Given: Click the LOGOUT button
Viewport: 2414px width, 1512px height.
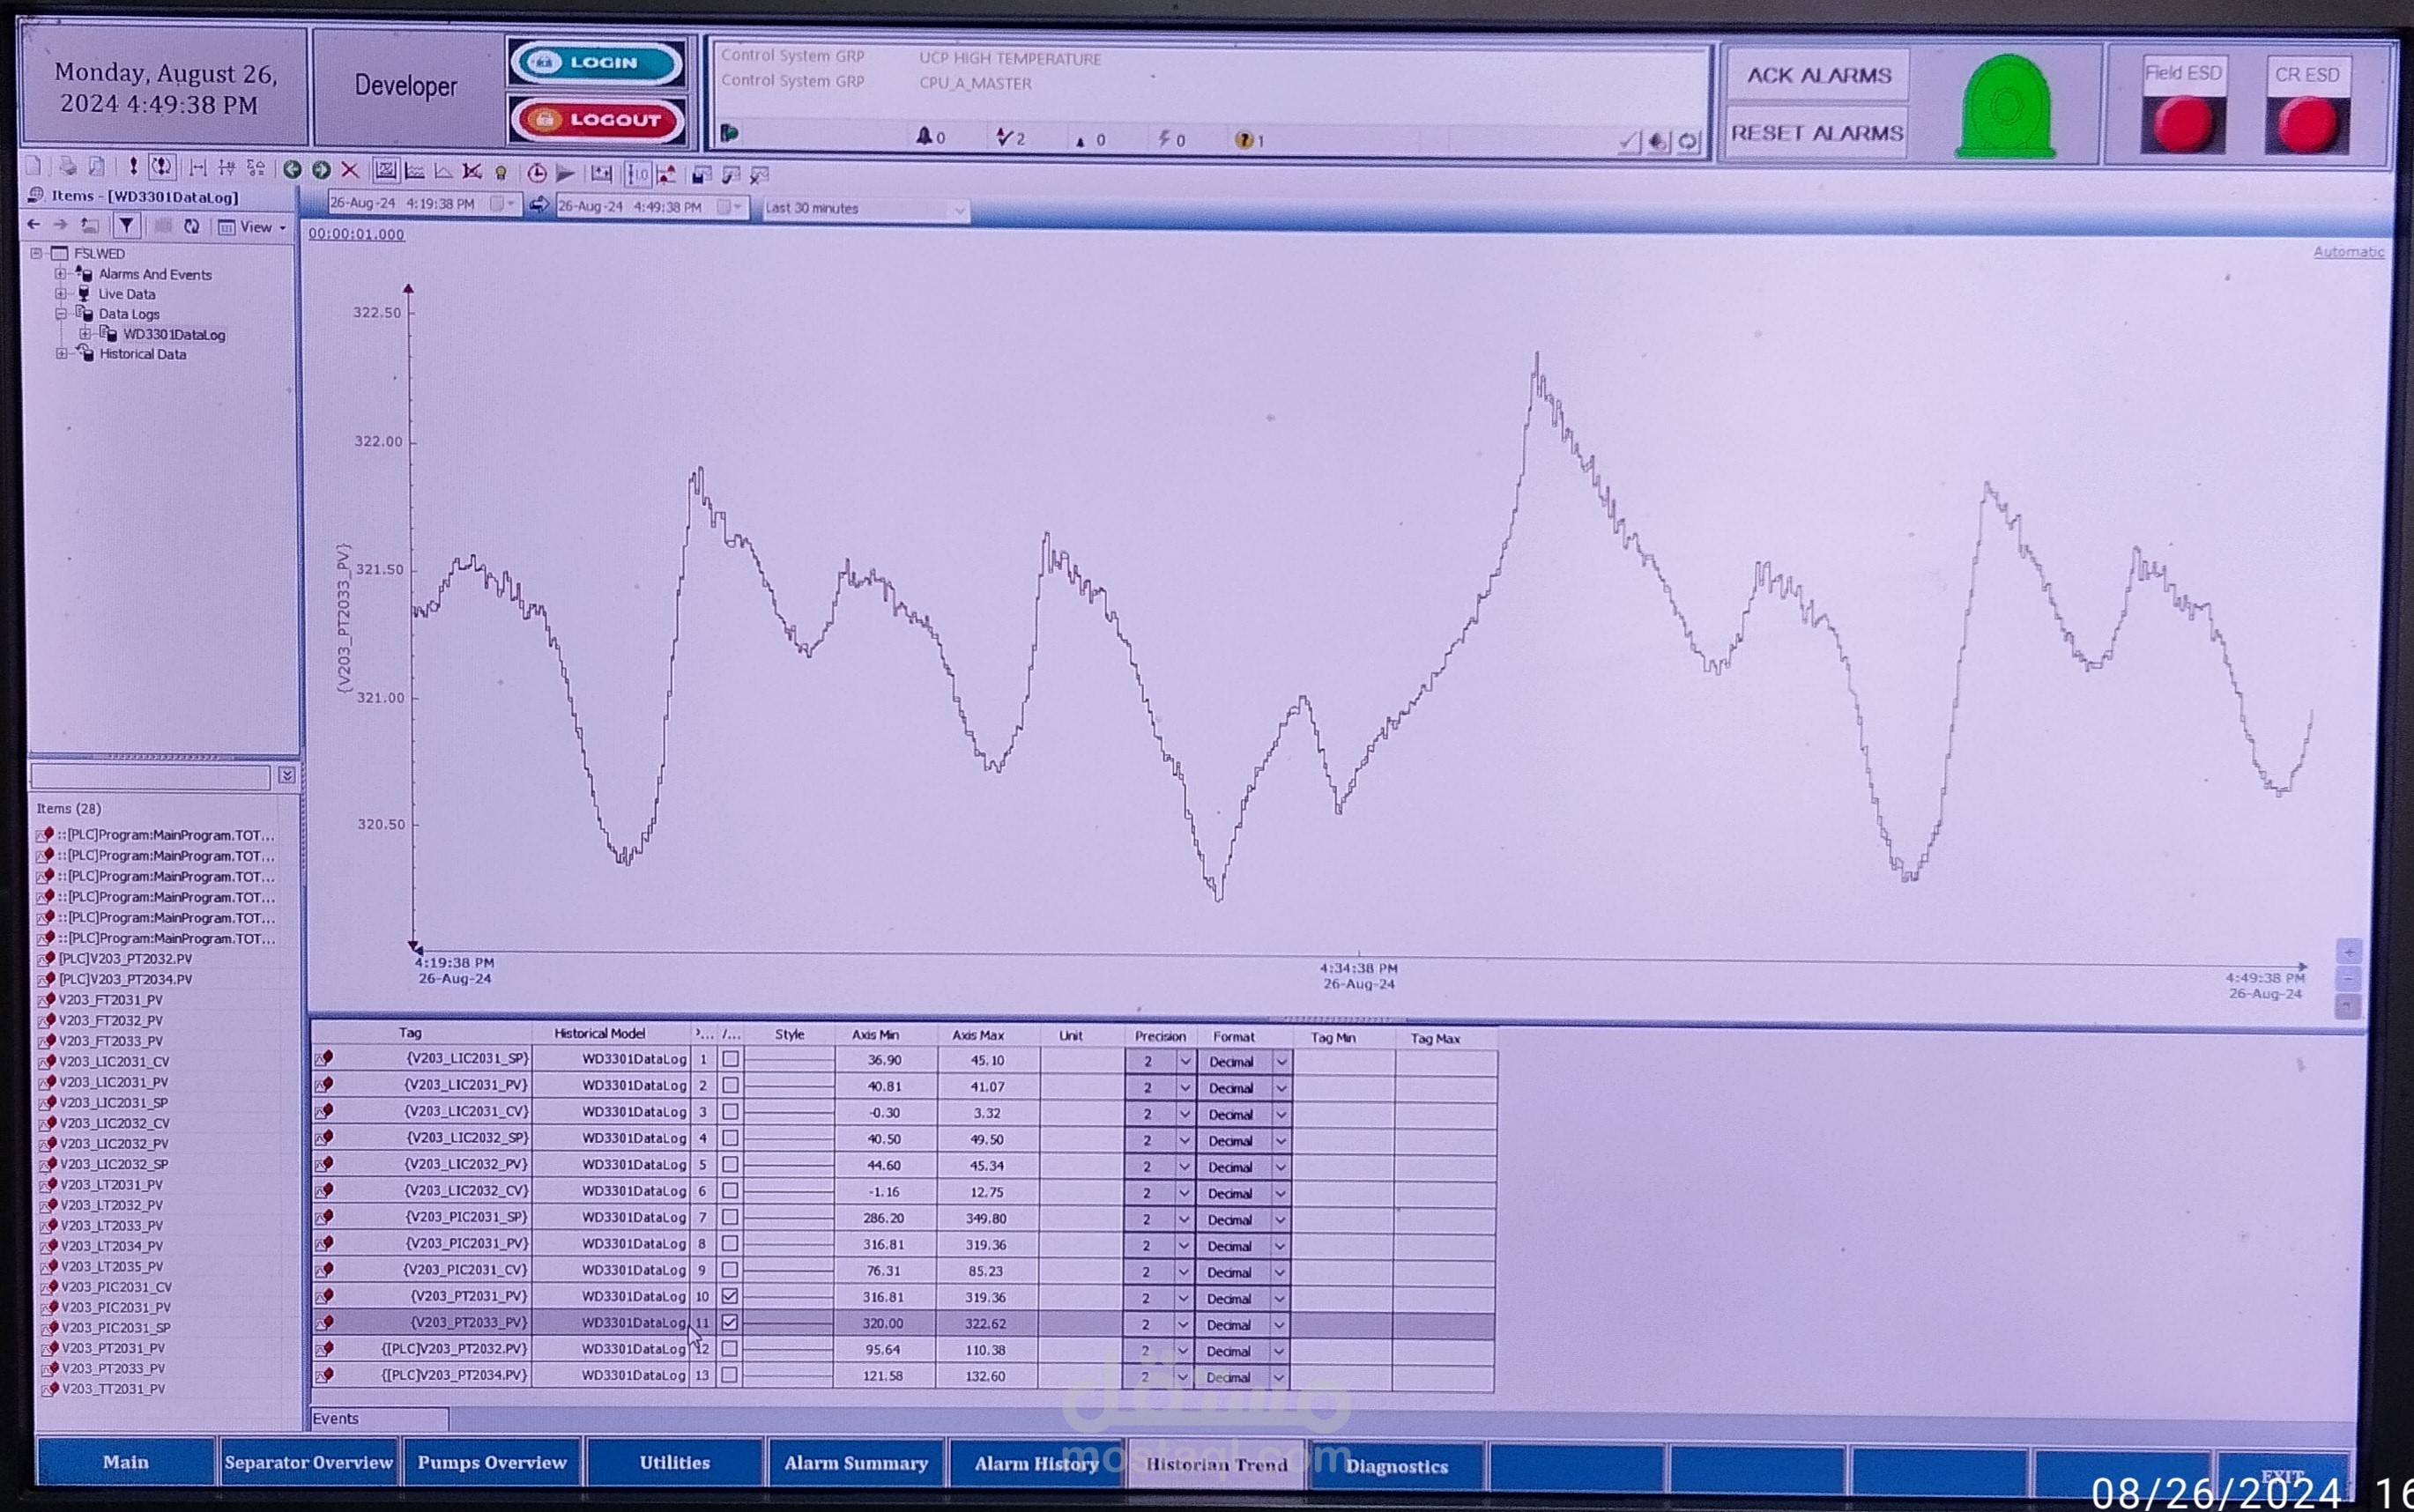Looking at the screenshot, I should point(597,120).
